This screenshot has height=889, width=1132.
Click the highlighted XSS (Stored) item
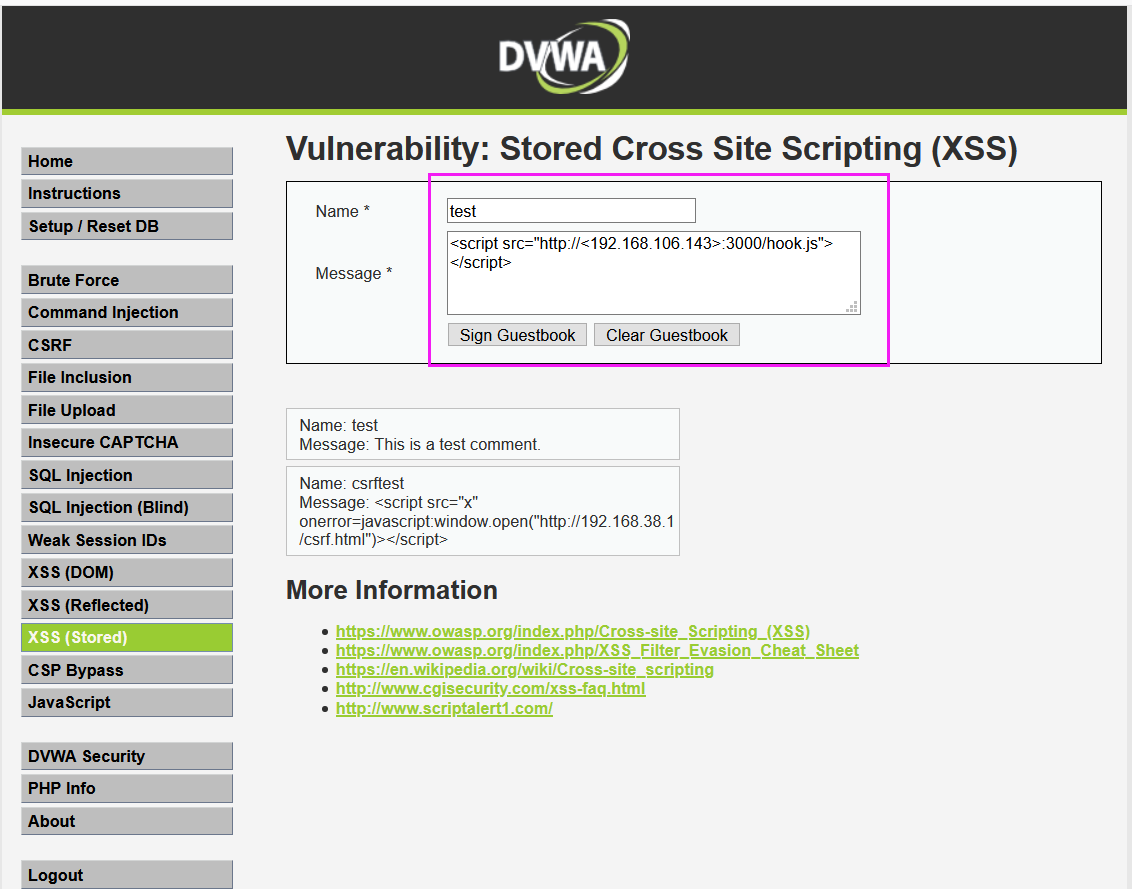[127, 638]
